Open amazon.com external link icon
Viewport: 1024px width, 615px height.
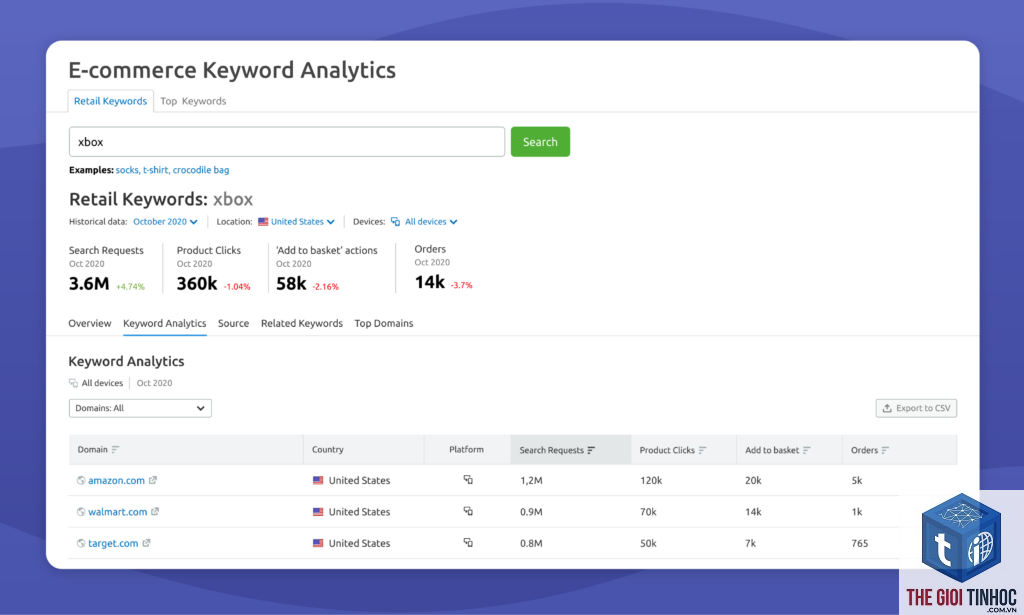coord(153,480)
